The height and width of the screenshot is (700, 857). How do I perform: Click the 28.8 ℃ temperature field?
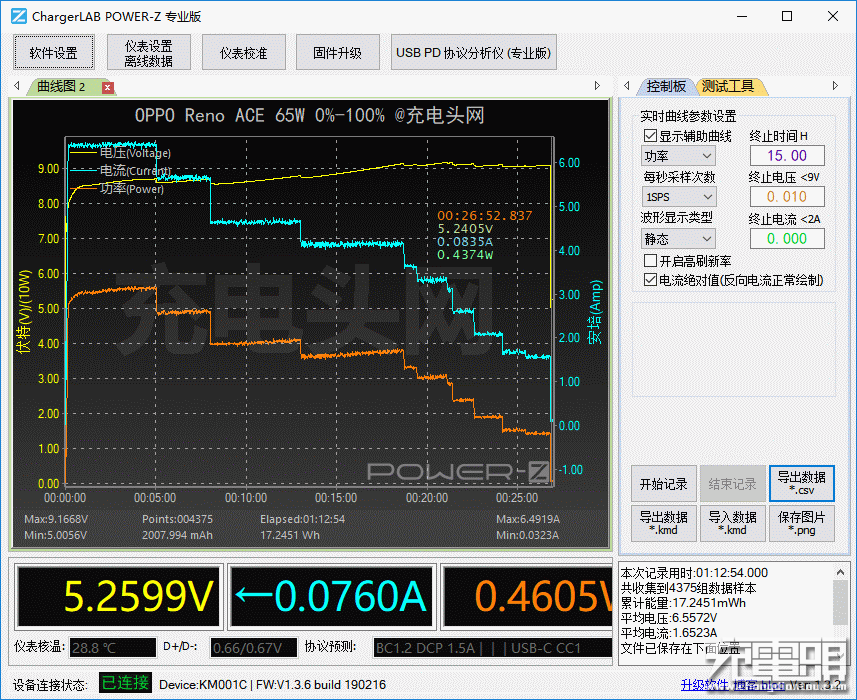(x=113, y=648)
